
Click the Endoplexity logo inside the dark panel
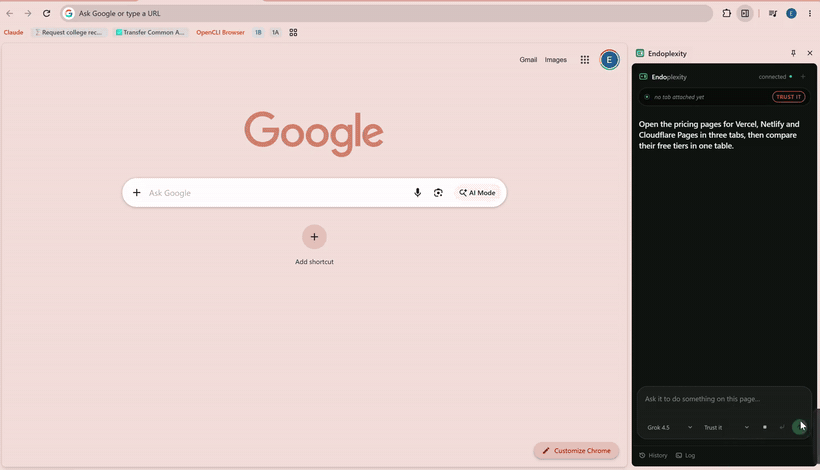(643, 77)
